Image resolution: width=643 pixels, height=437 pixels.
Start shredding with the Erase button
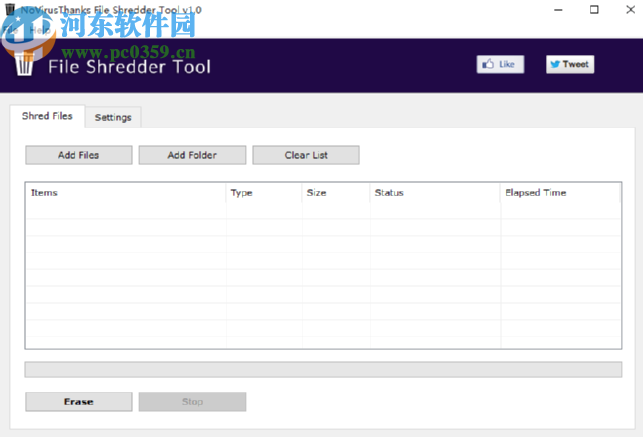click(79, 402)
